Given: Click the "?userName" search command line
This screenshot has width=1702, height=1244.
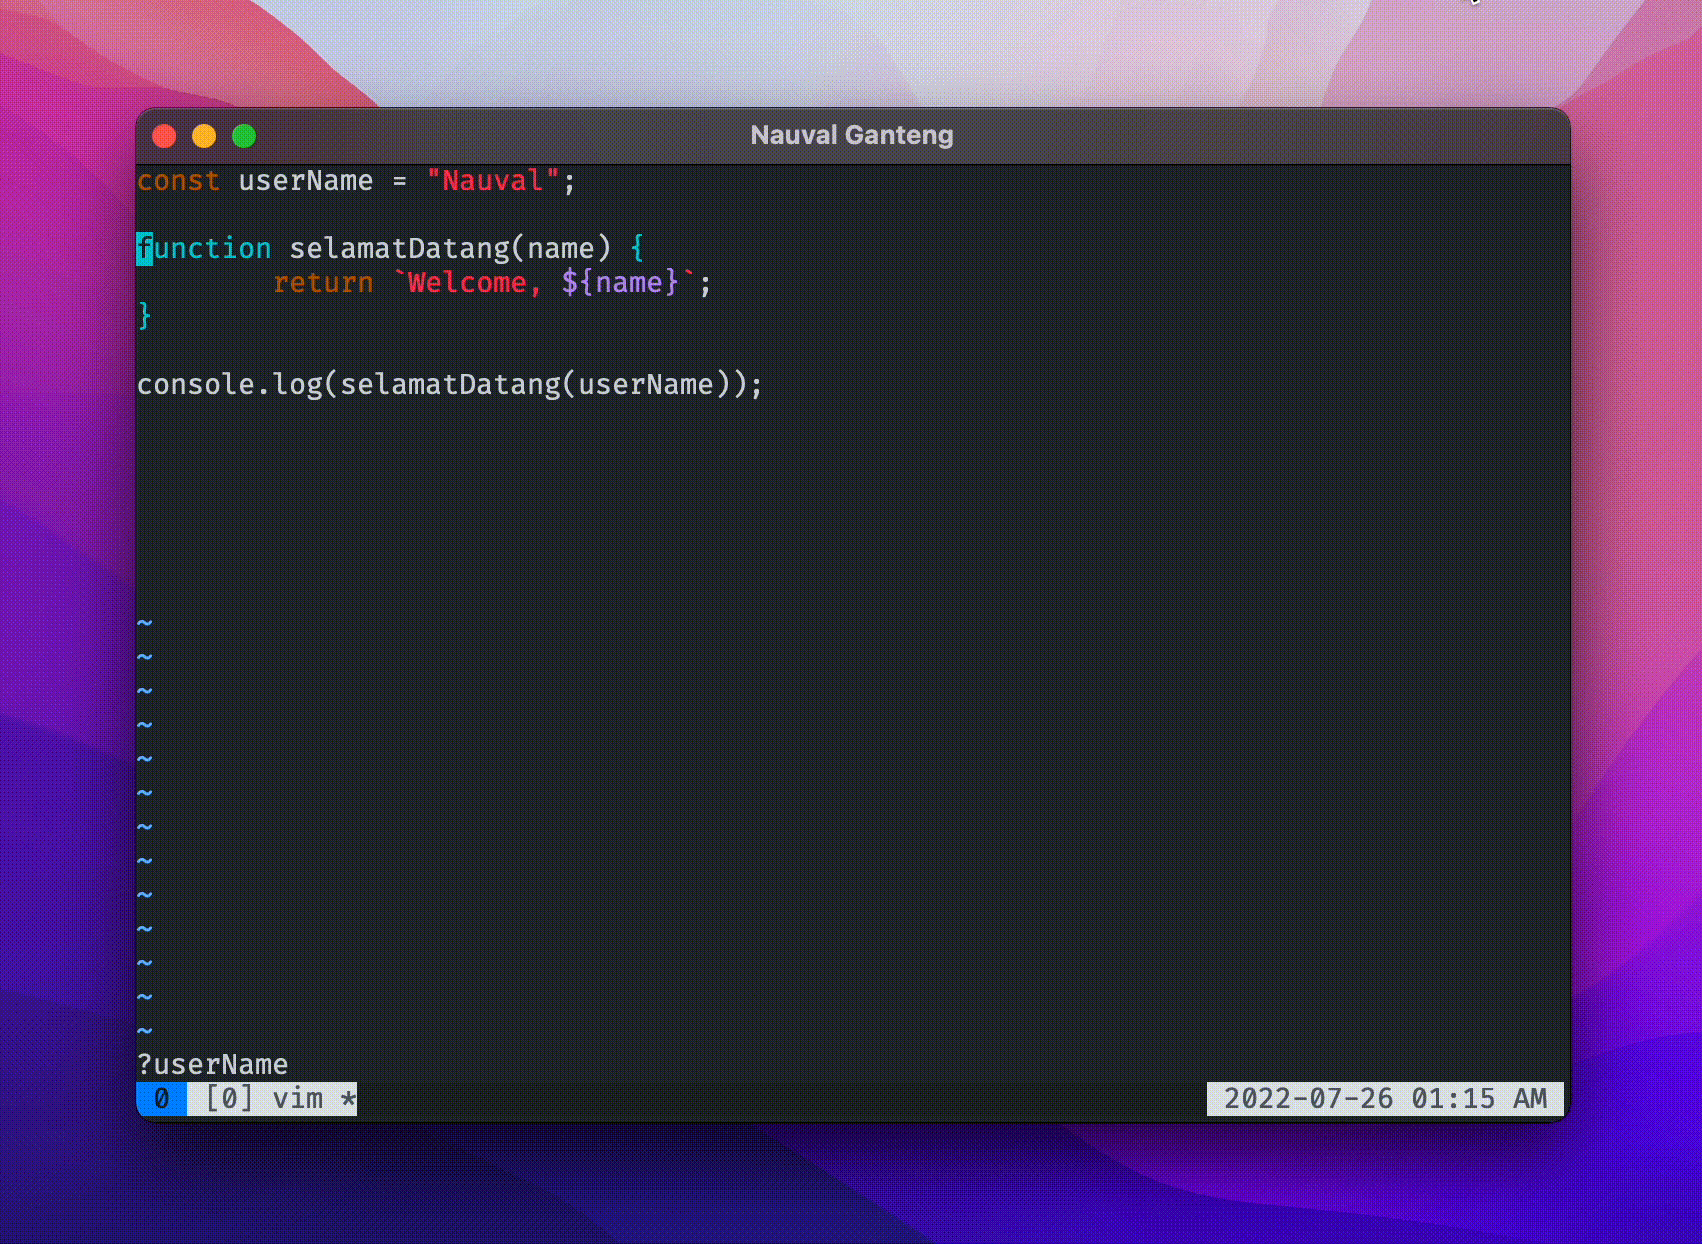Looking at the screenshot, I should point(212,1065).
